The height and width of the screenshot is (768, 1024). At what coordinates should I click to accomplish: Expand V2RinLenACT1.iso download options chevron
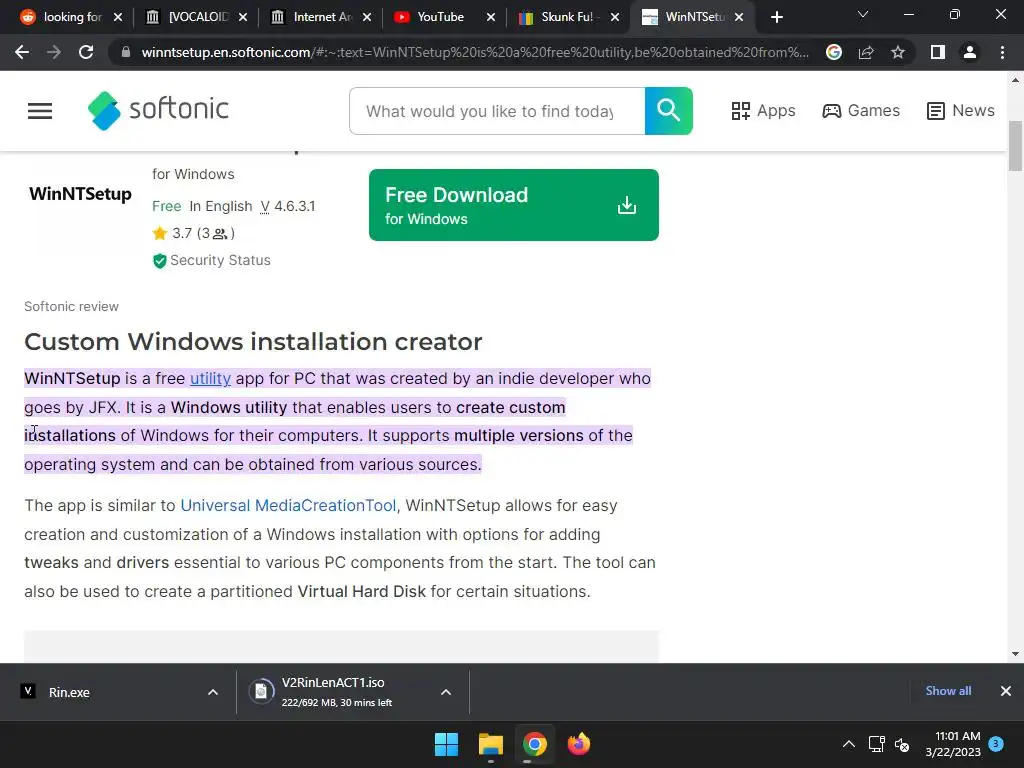pos(446,692)
